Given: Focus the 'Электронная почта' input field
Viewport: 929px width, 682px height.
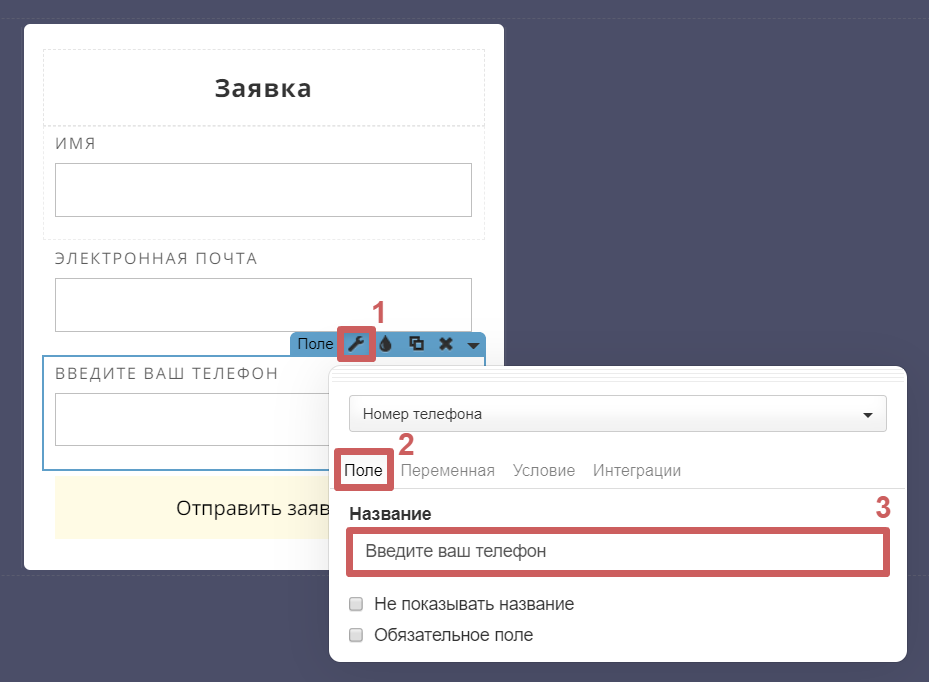Looking at the screenshot, I should click(x=263, y=304).
